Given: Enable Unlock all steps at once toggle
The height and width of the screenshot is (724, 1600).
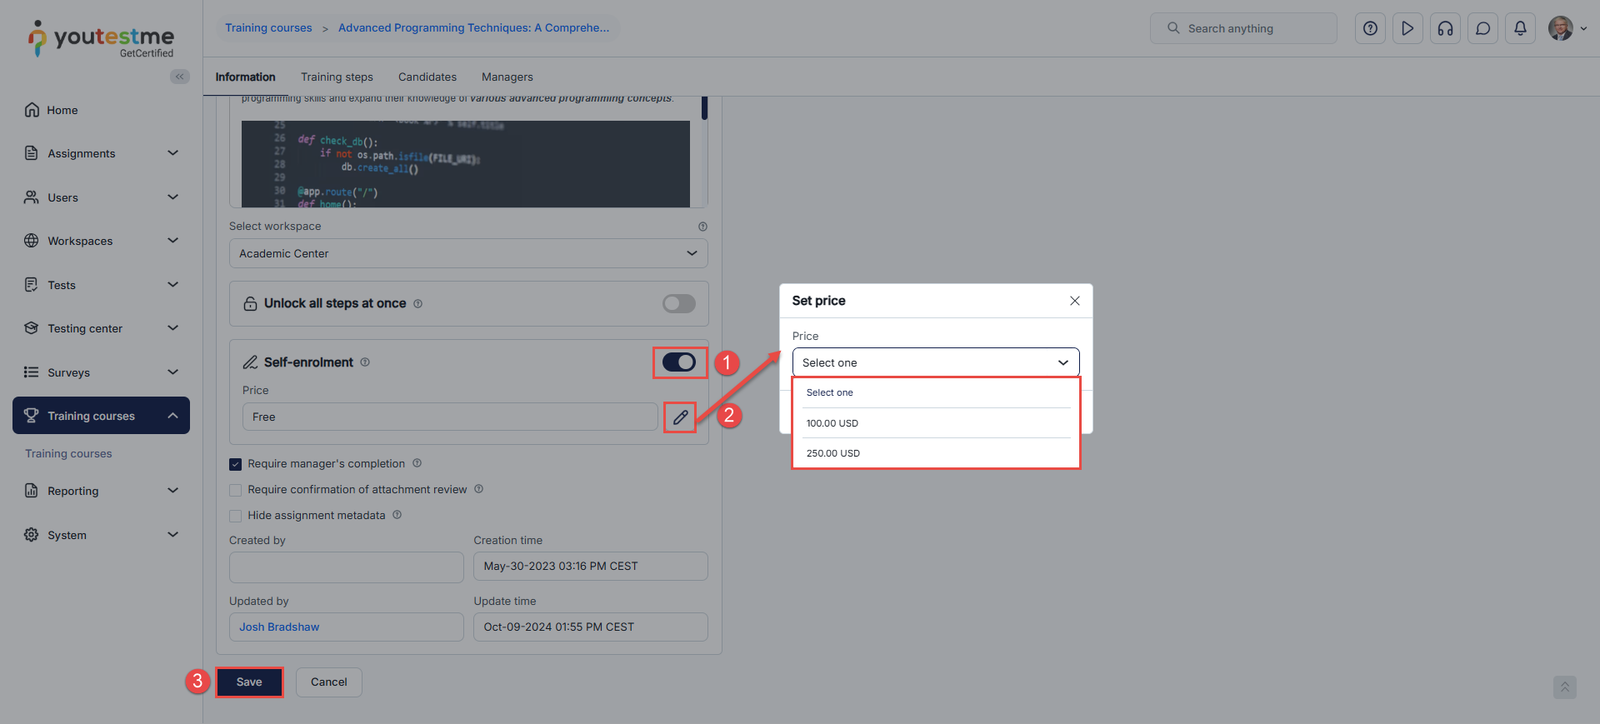Looking at the screenshot, I should point(679,304).
